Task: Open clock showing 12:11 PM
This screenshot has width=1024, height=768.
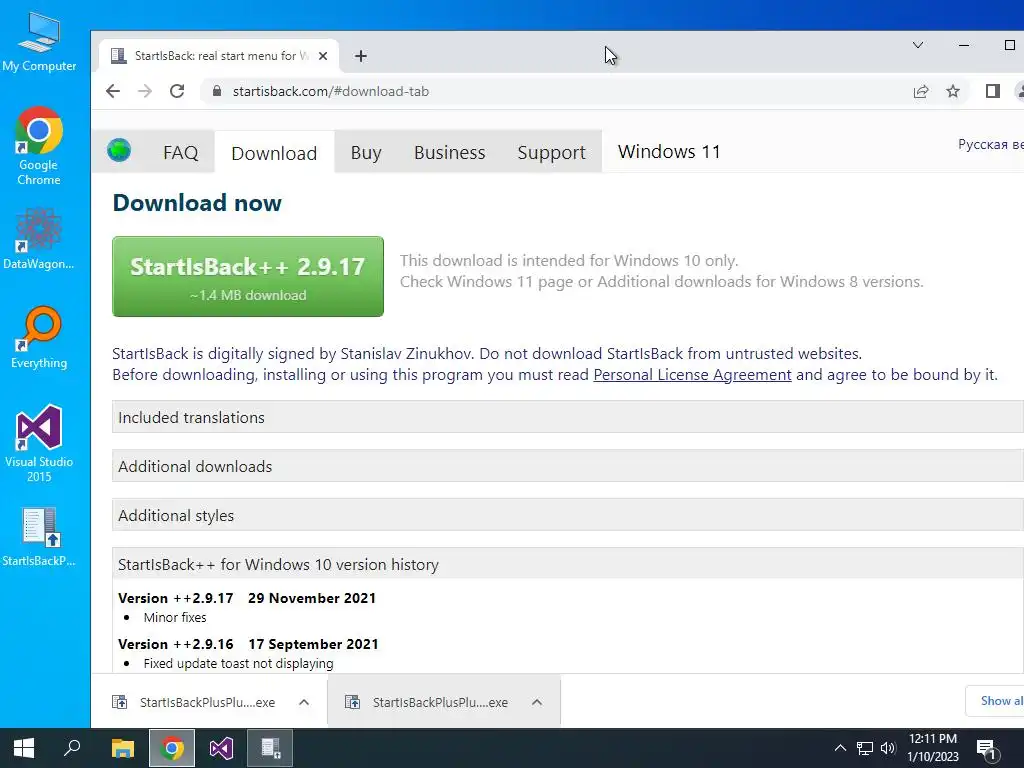Action: click(x=933, y=748)
